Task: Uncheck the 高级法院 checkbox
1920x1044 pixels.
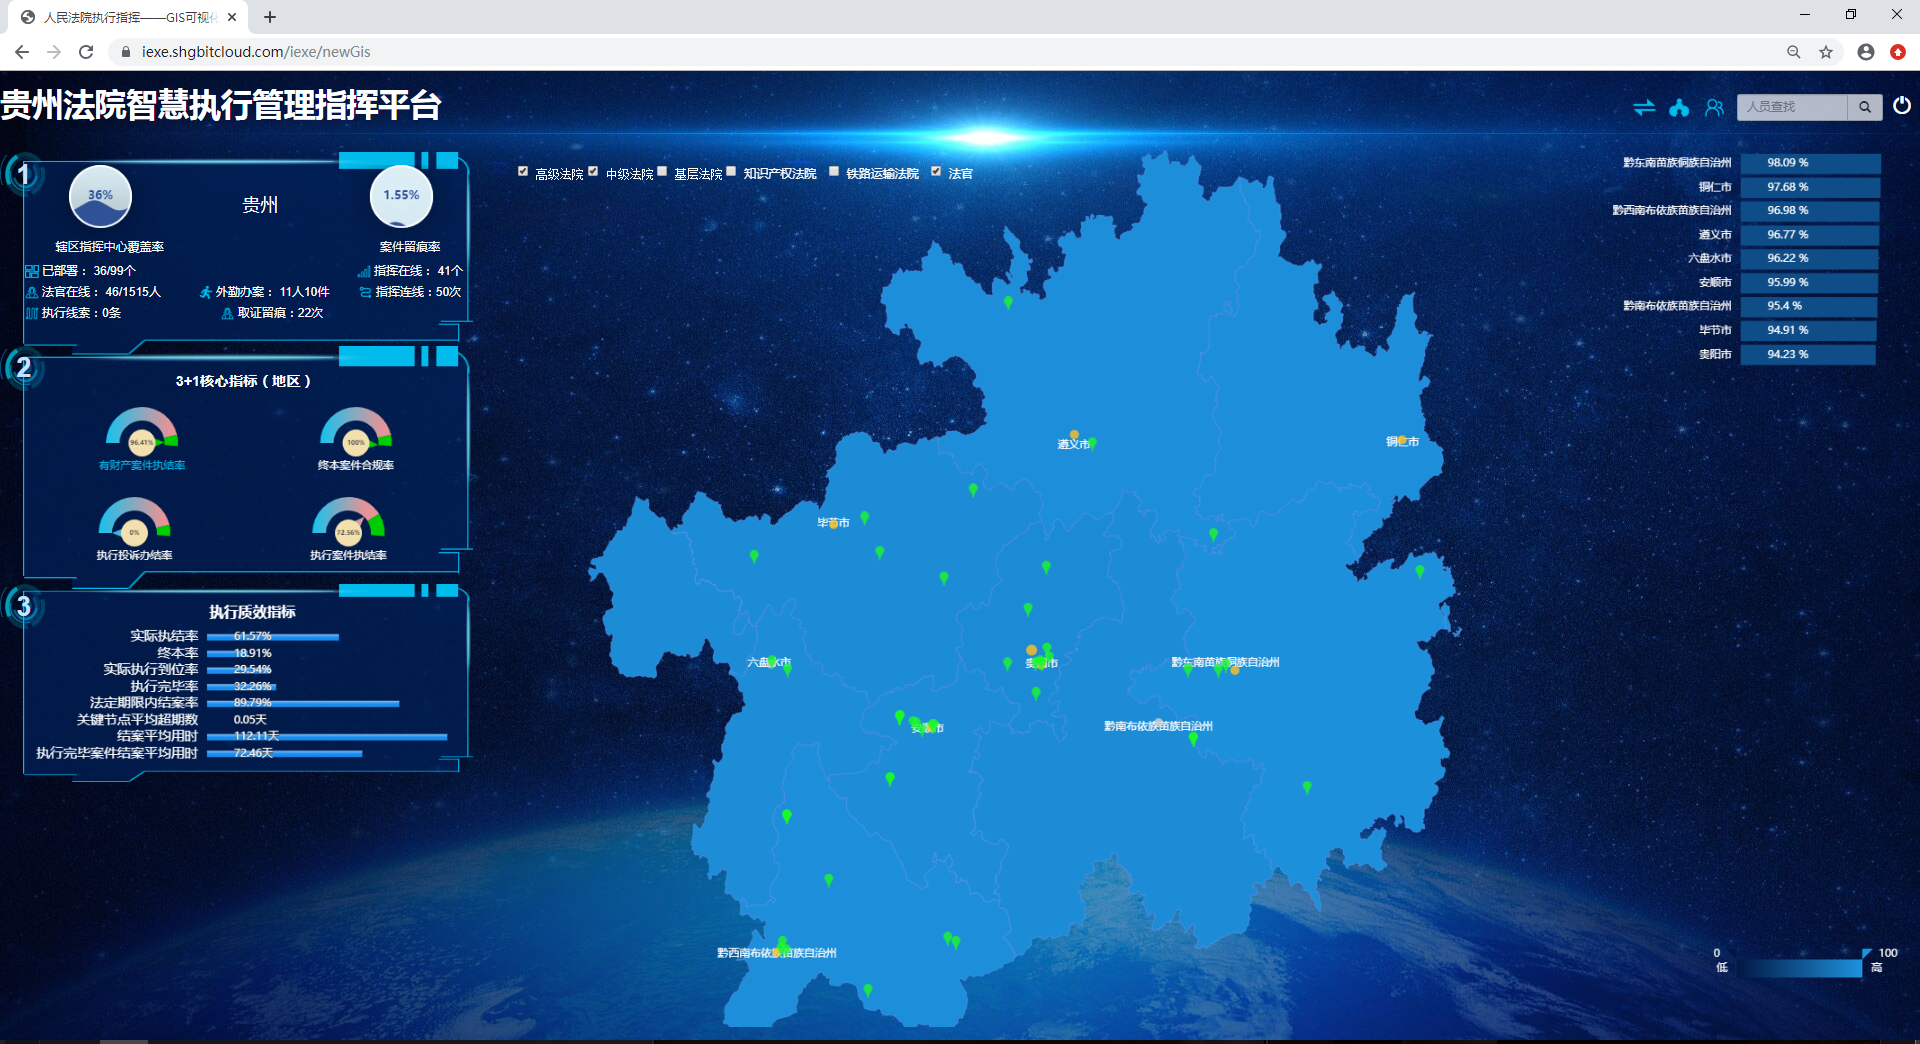Action: point(523,172)
